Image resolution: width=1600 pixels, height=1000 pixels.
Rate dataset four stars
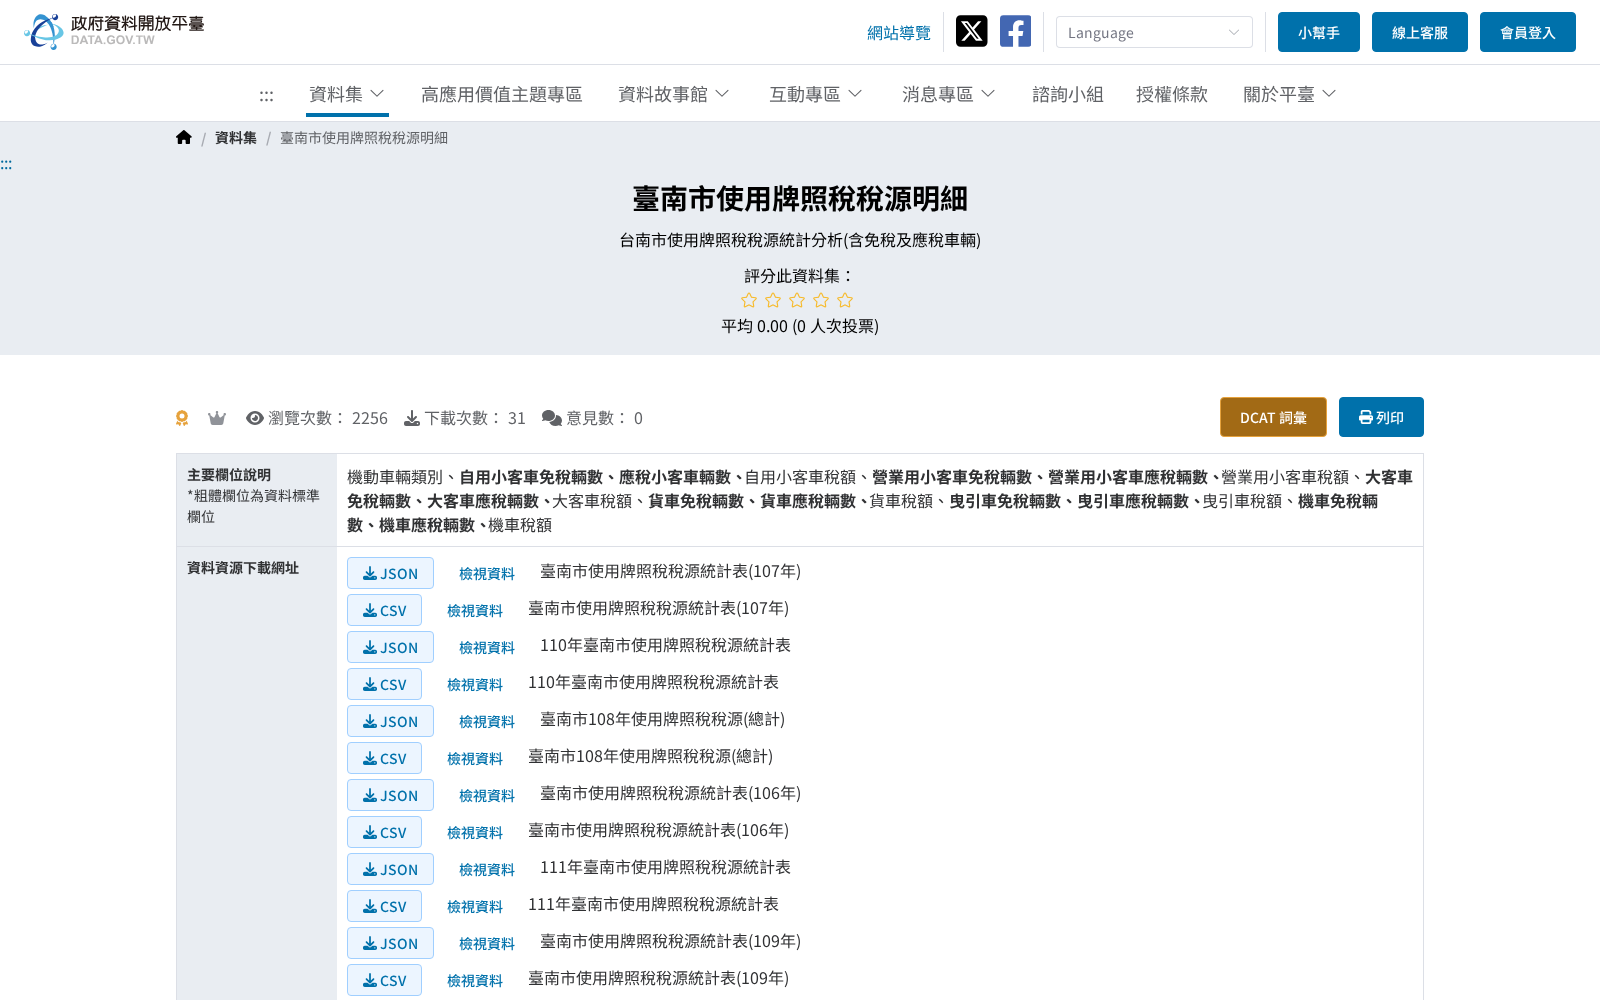821,300
